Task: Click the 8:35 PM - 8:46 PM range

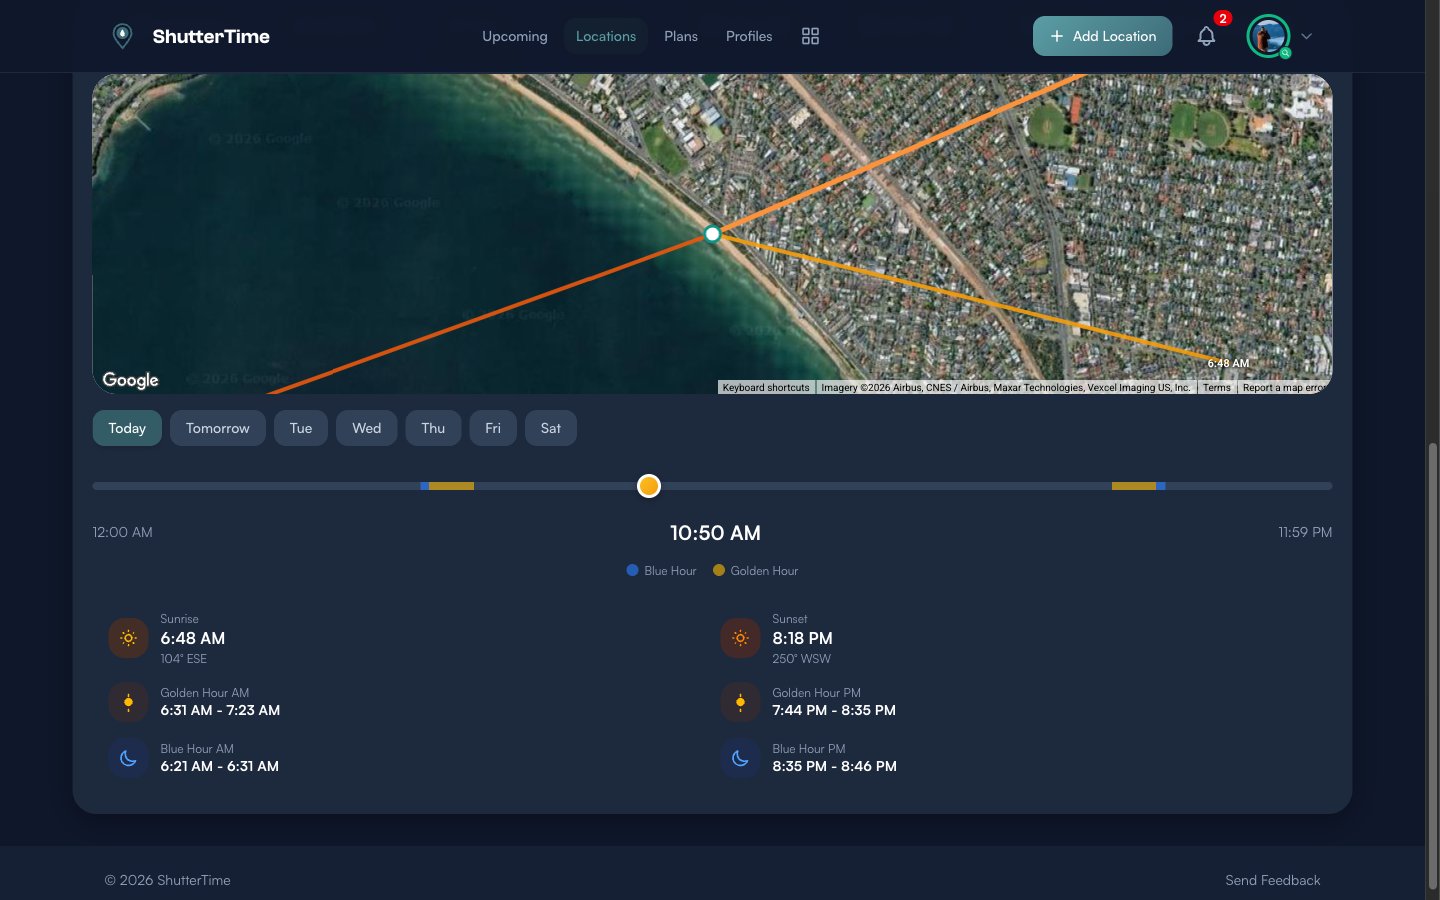Action: [x=834, y=766]
